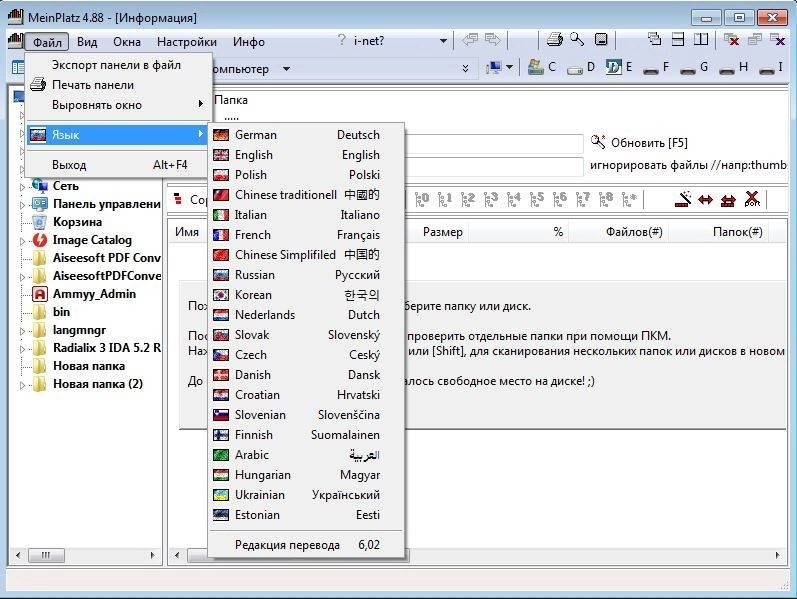Viewport: 797px width, 599px height.
Task: Click the expand level 0 tree icon
Action: [x=422, y=199]
